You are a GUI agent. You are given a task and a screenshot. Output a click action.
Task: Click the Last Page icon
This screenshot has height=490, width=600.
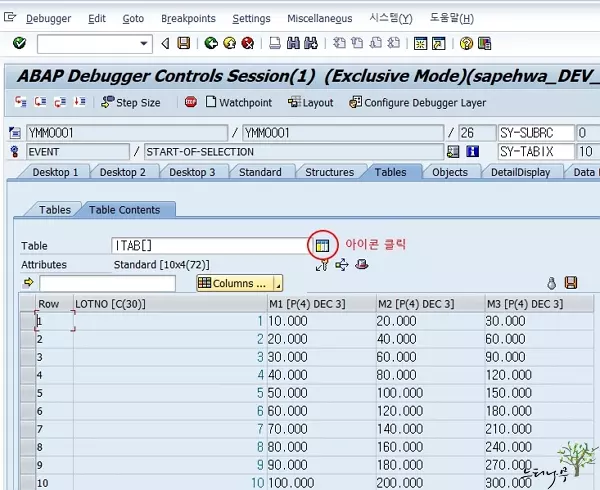coord(393,43)
